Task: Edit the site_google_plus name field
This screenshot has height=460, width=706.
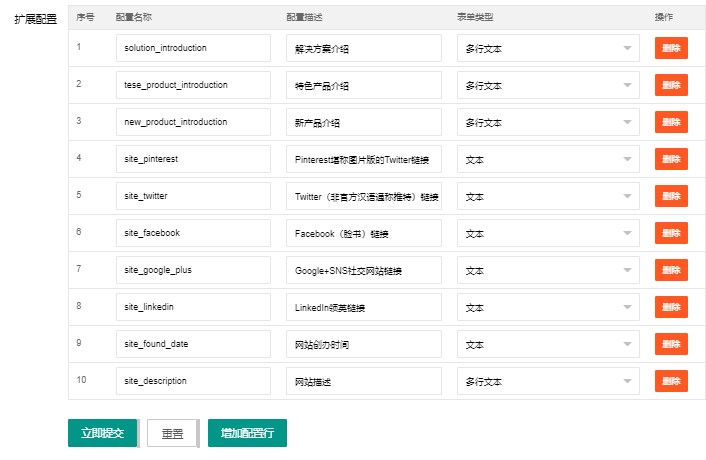Action: click(x=193, y=270)
